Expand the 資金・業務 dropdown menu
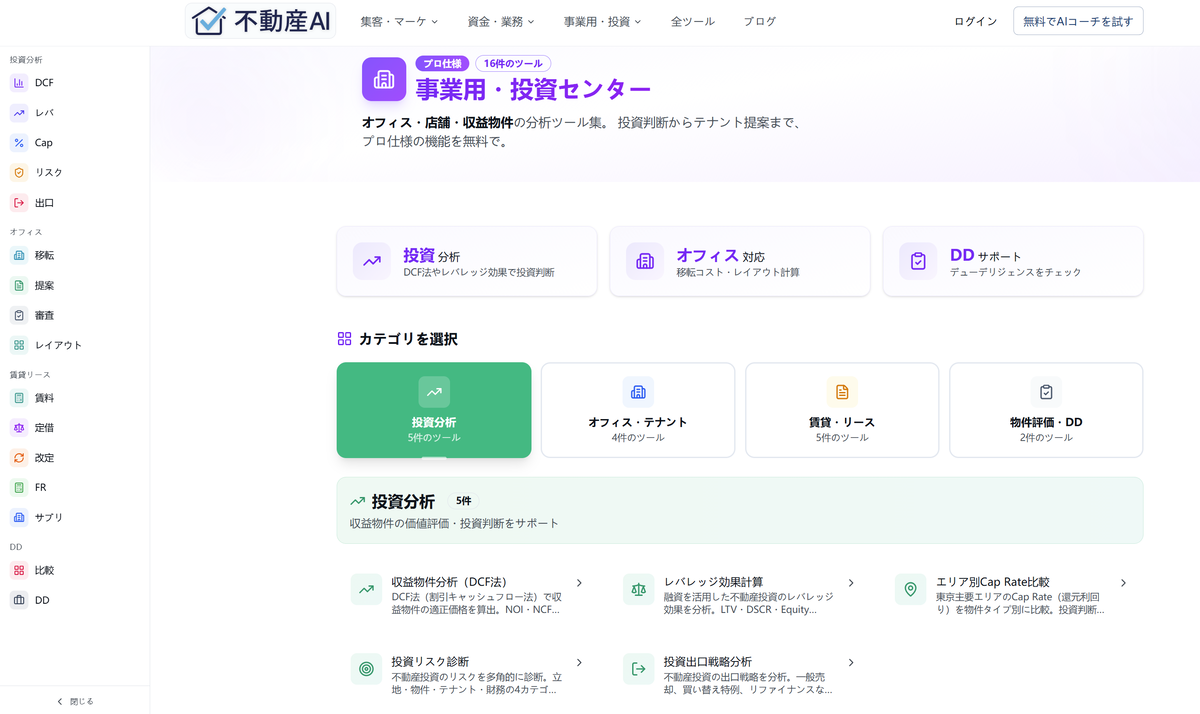This screenshot has height=714, width=1200. point(501,21)
